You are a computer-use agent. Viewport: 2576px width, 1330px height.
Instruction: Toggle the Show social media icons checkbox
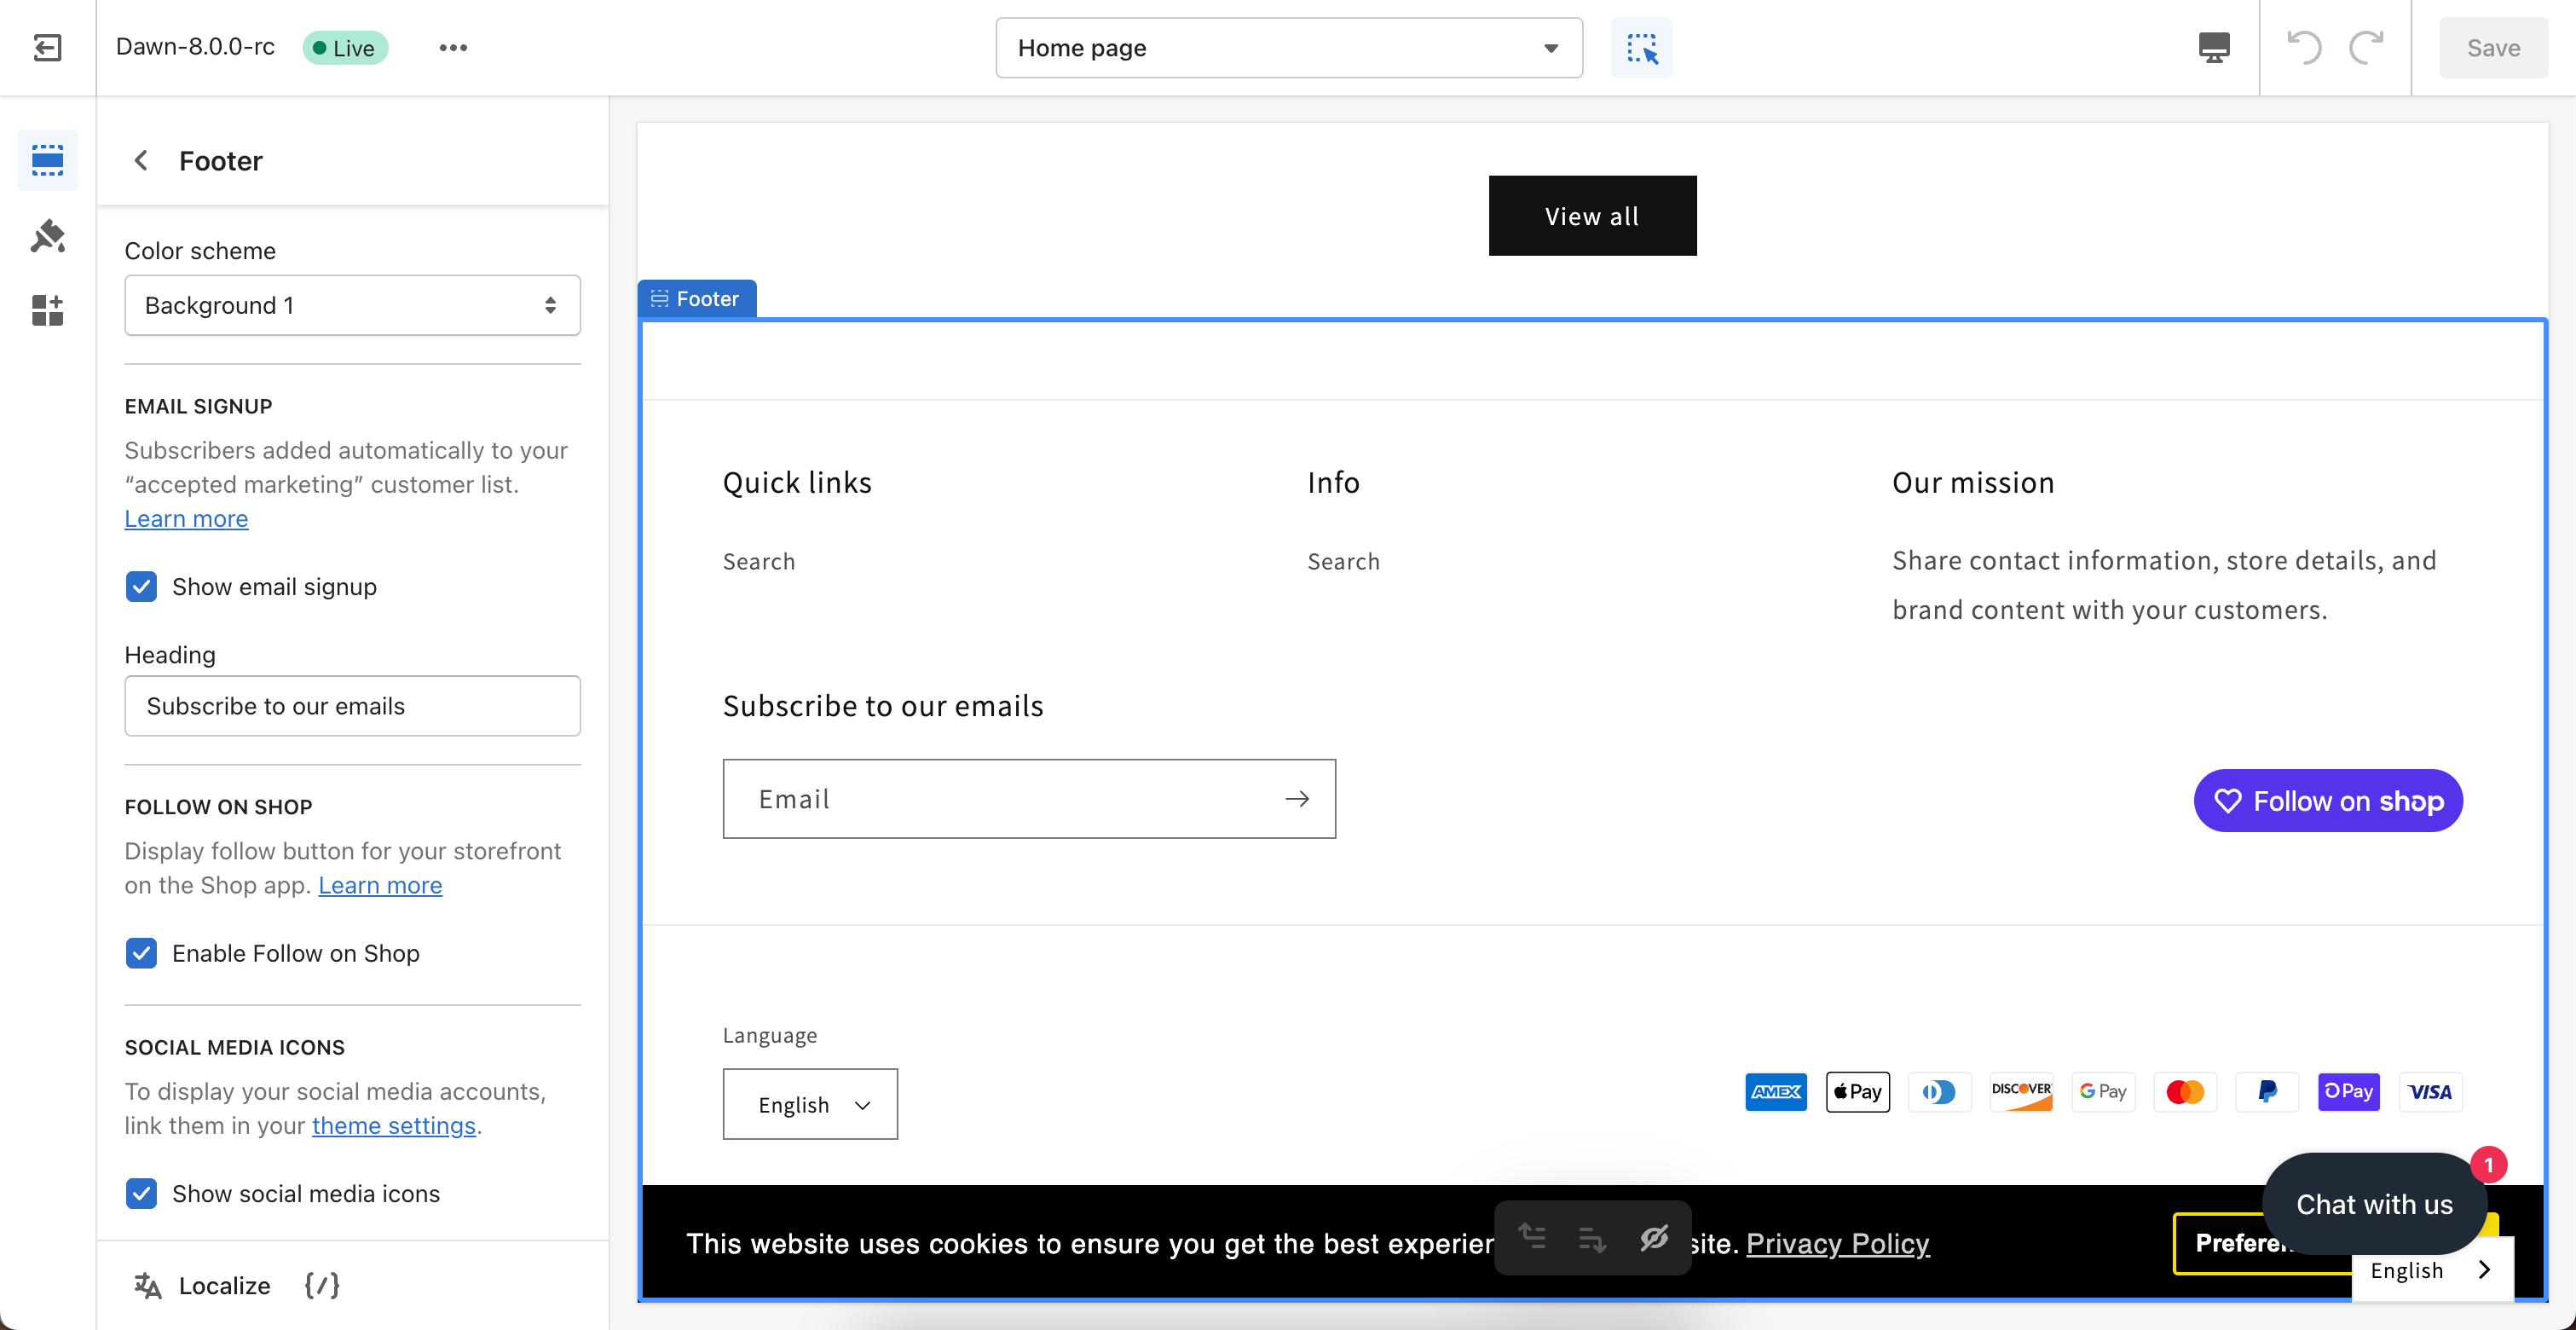click(x=141, y=1193)
